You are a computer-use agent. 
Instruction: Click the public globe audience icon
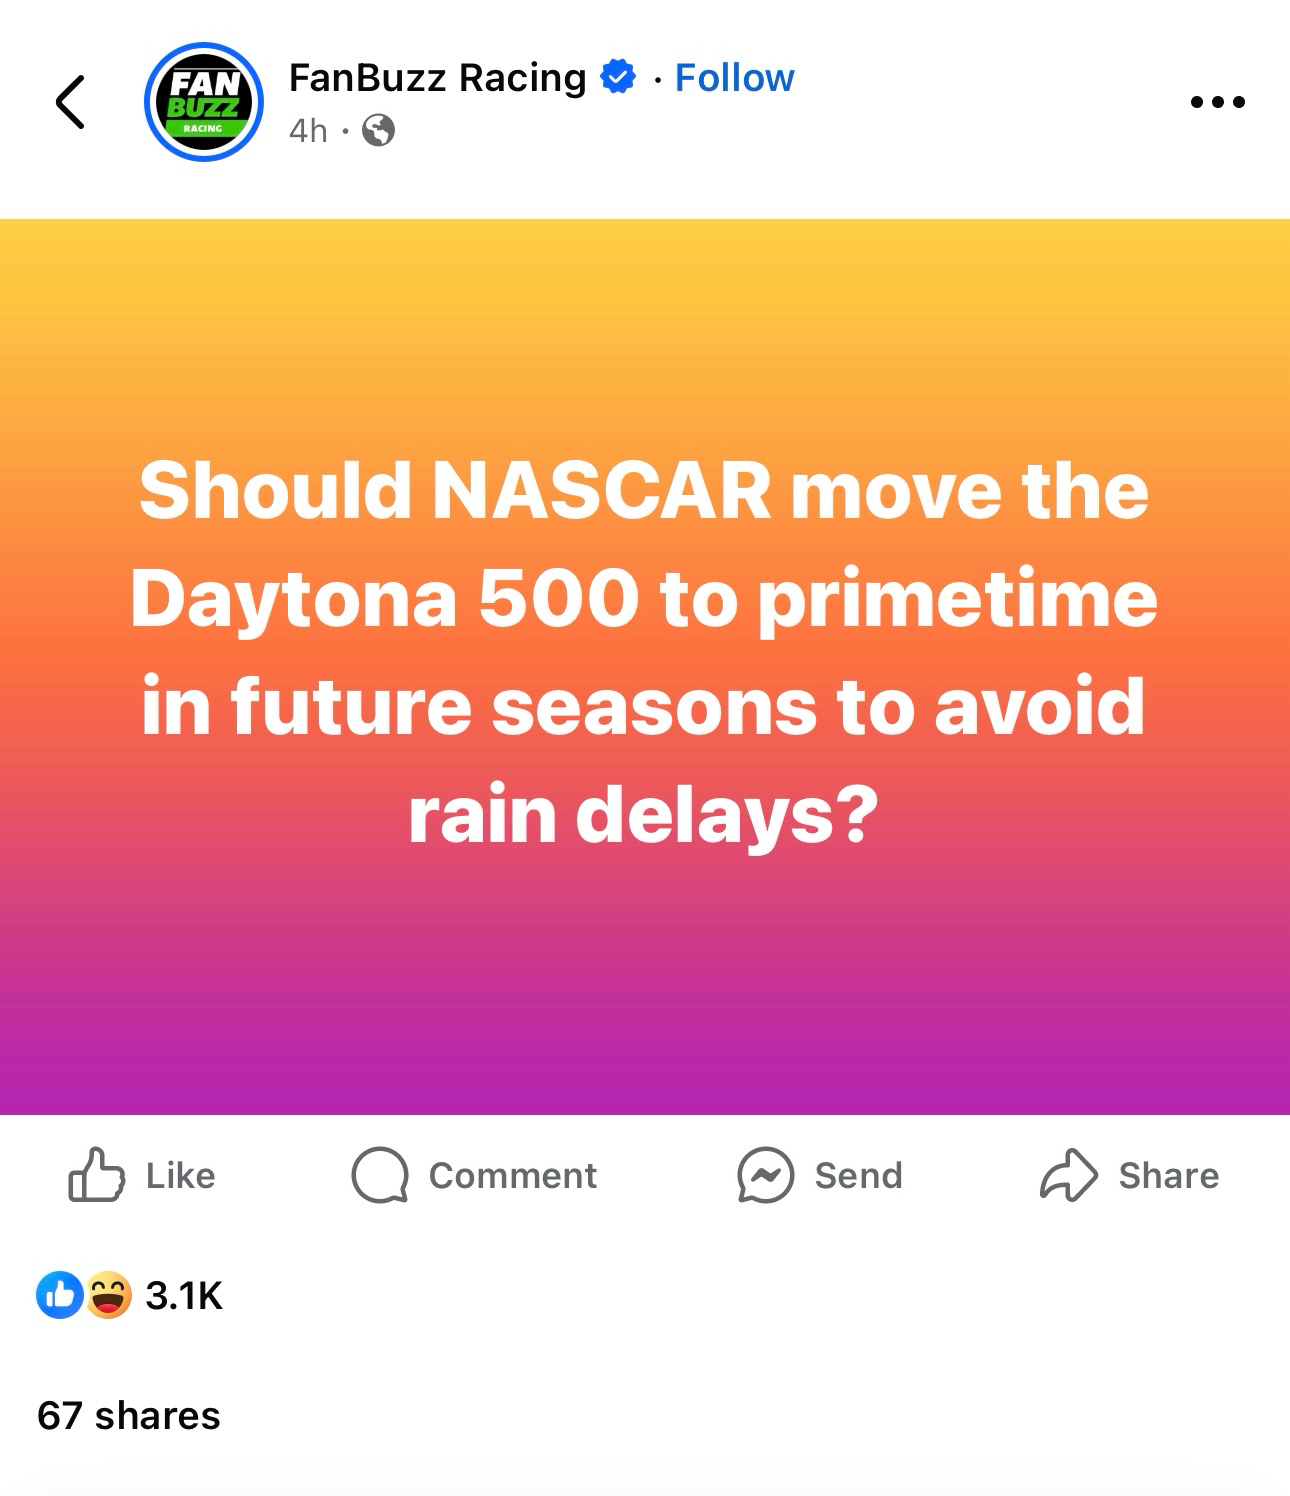[x=378, y=130]
